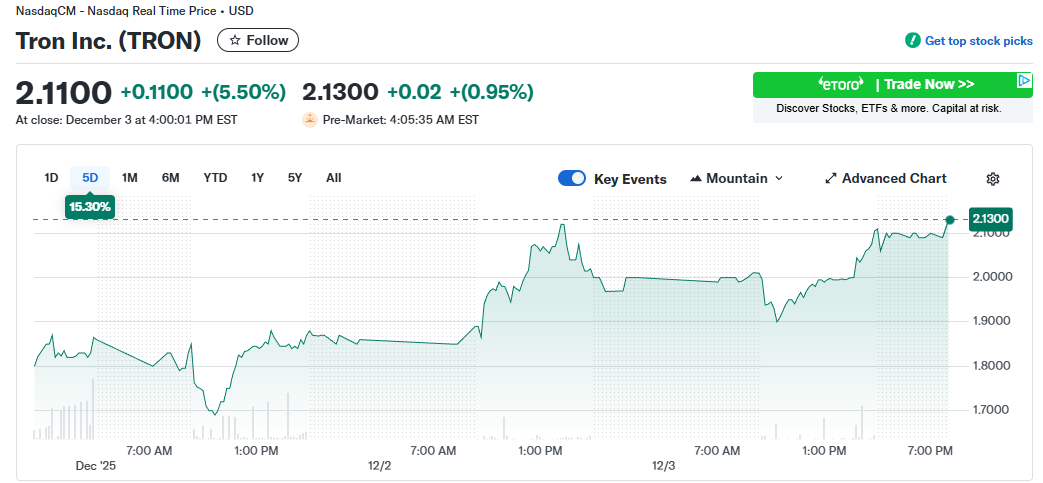Select the 1D time range tab

click(51, 178)
